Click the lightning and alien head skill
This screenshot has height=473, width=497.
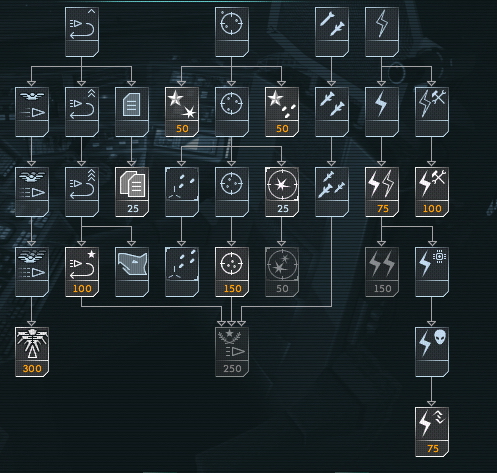pos(432,352)
